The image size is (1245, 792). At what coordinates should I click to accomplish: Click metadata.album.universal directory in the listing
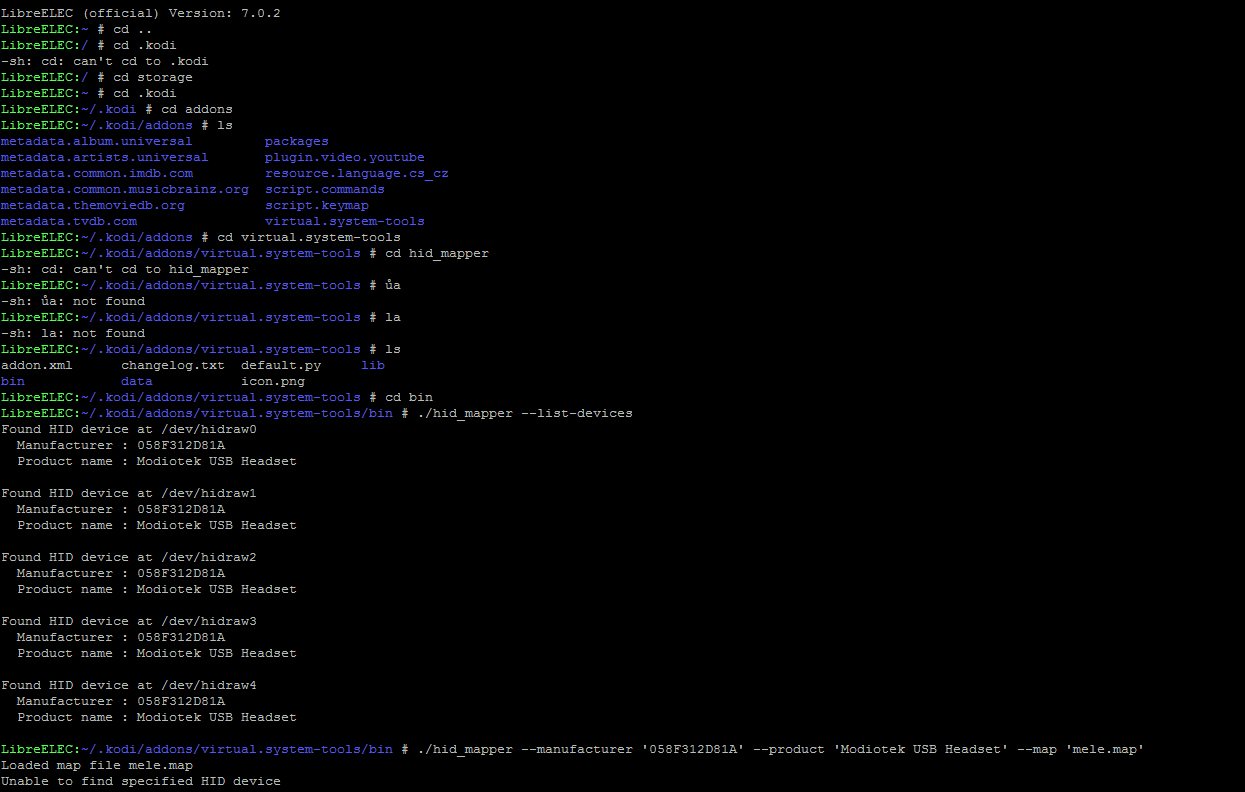[x=96, y=141]
